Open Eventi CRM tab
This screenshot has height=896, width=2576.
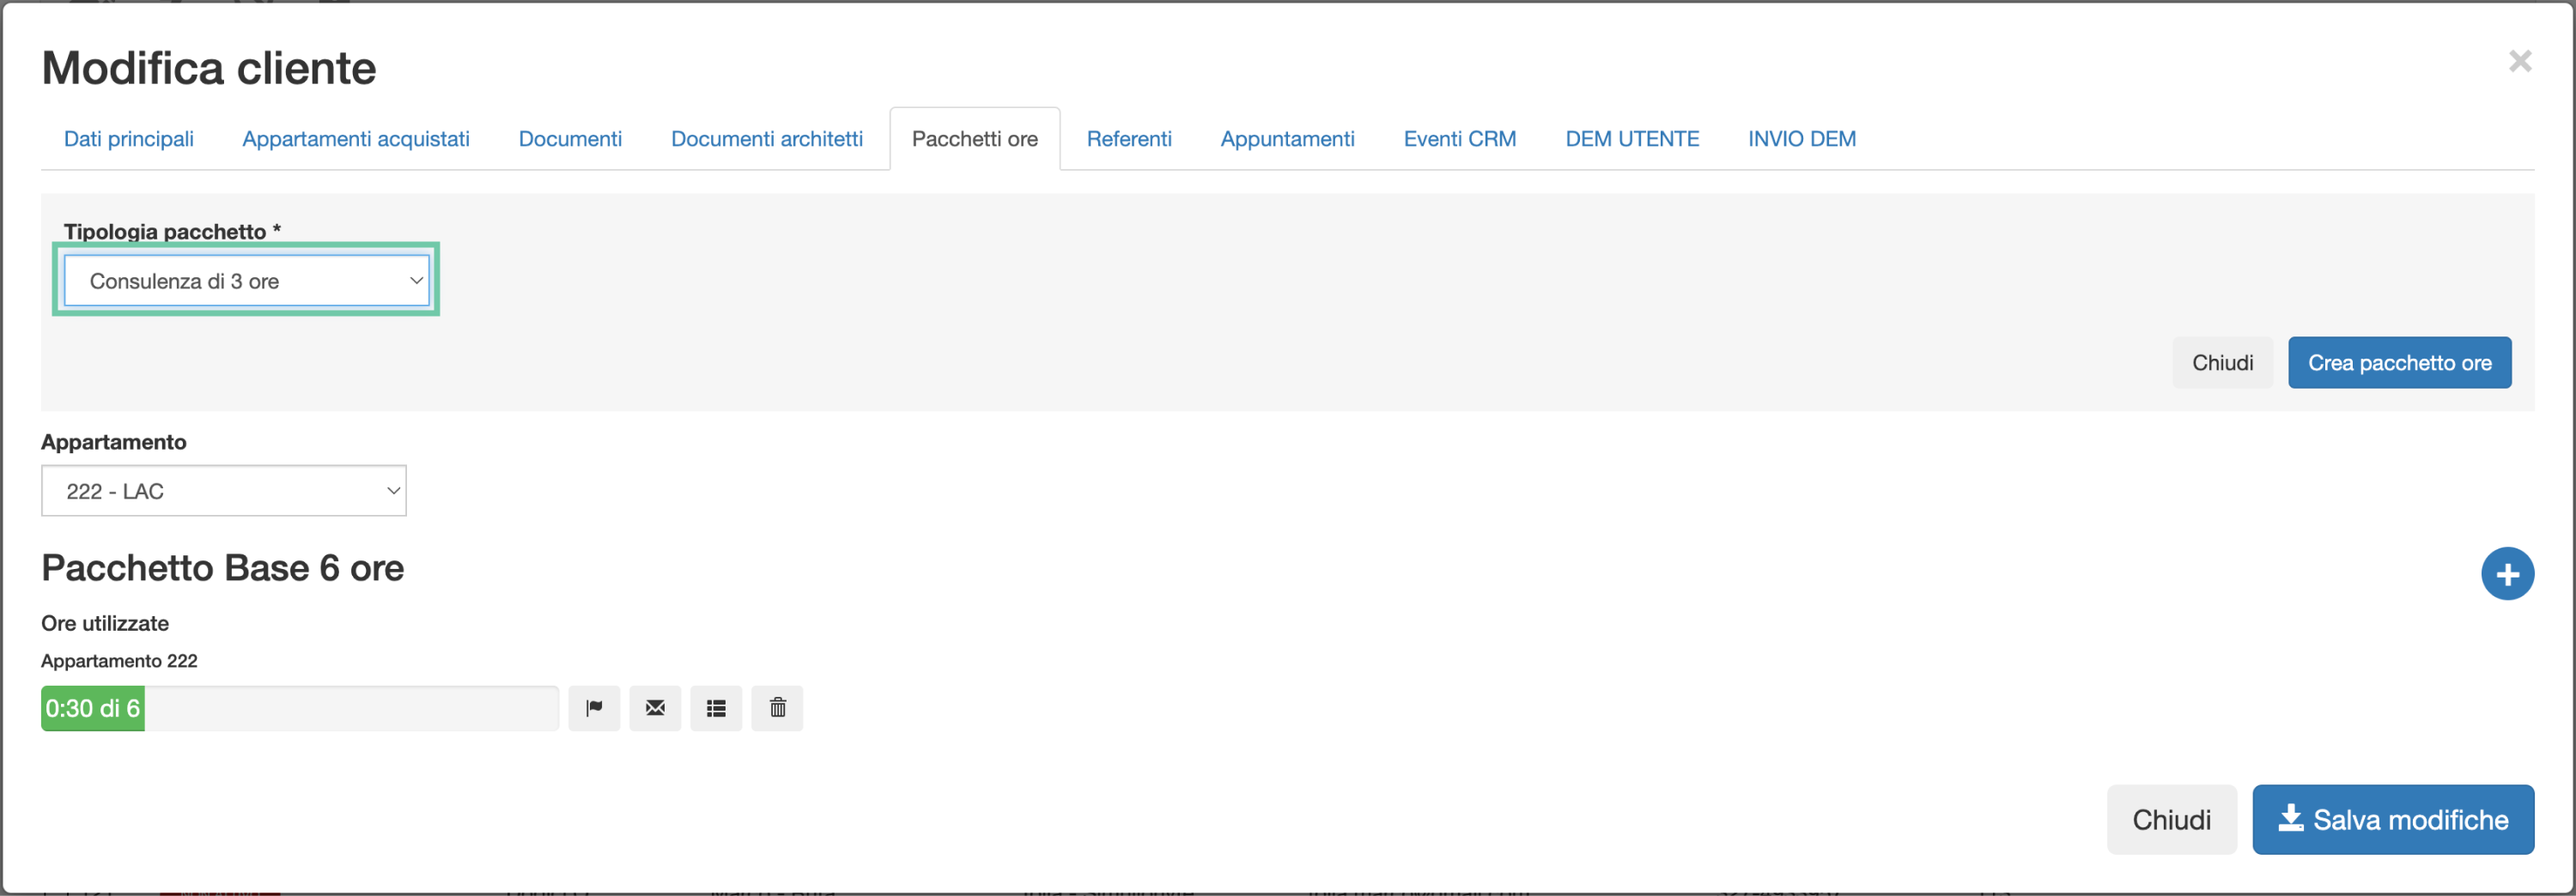tap(1460, 139)
